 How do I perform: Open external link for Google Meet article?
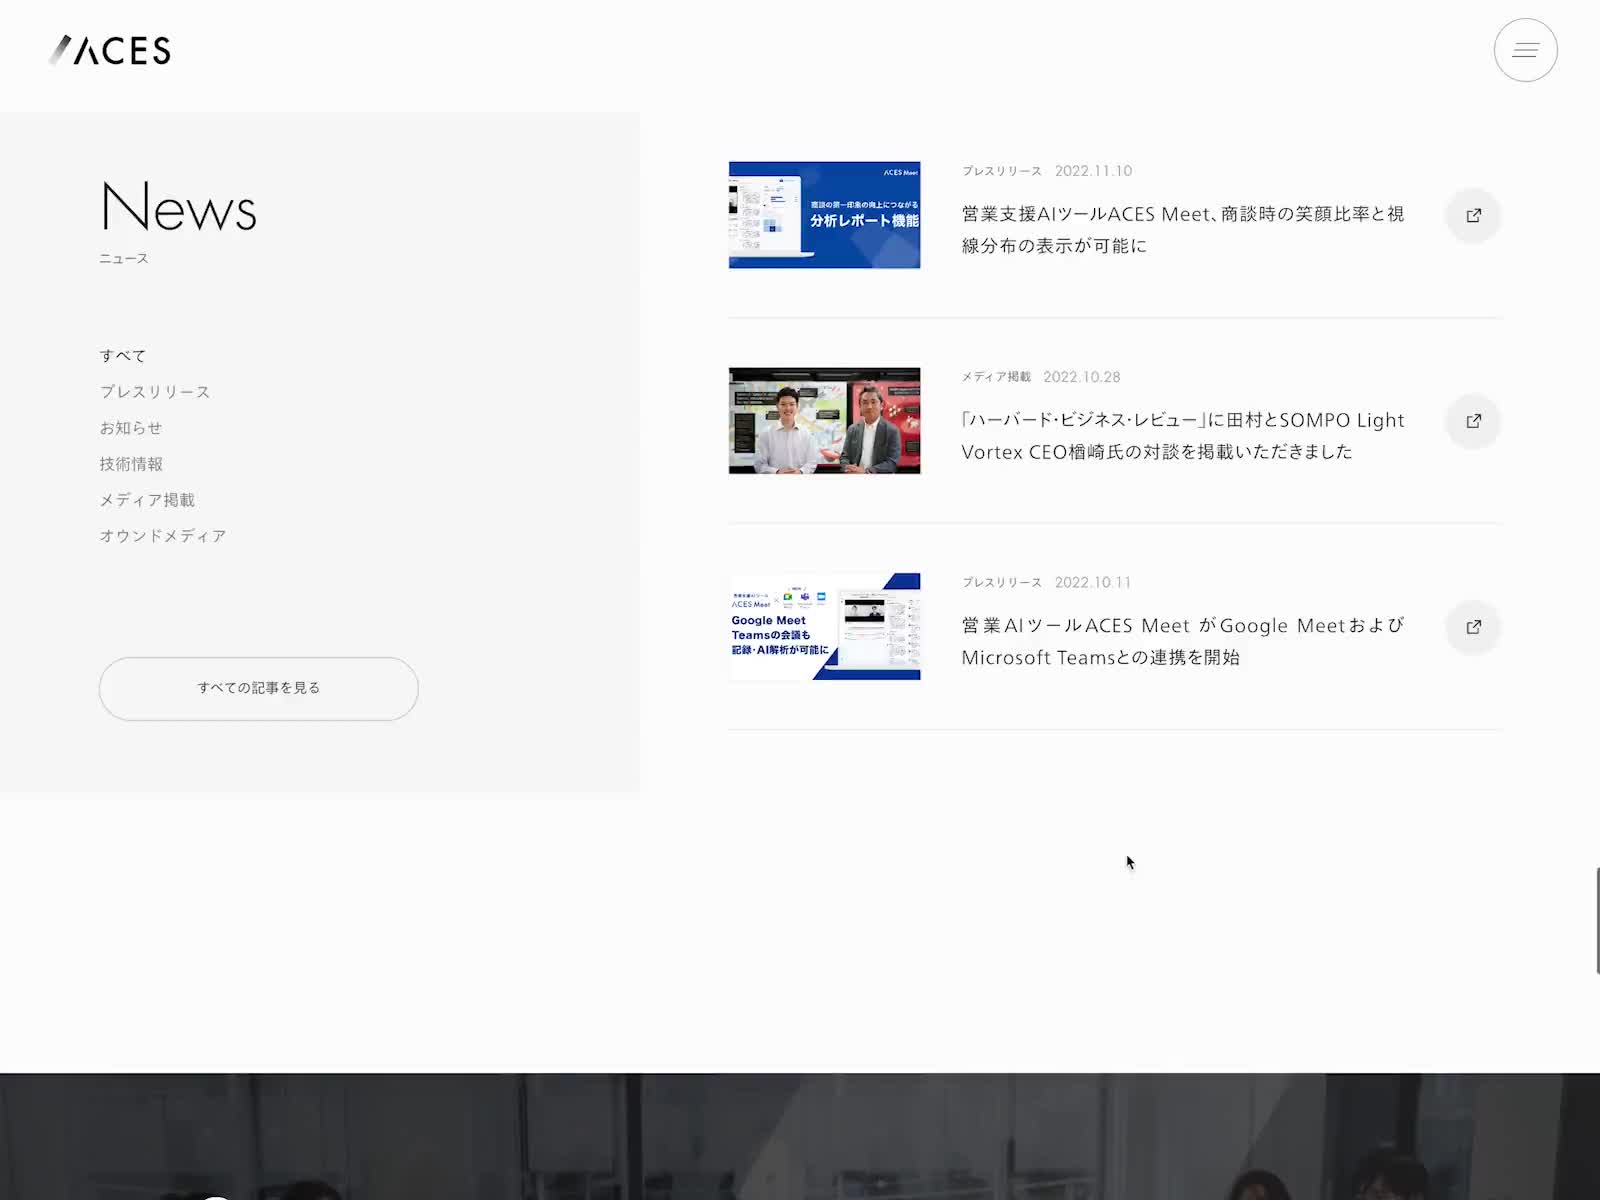click(x=1473, y=627)
